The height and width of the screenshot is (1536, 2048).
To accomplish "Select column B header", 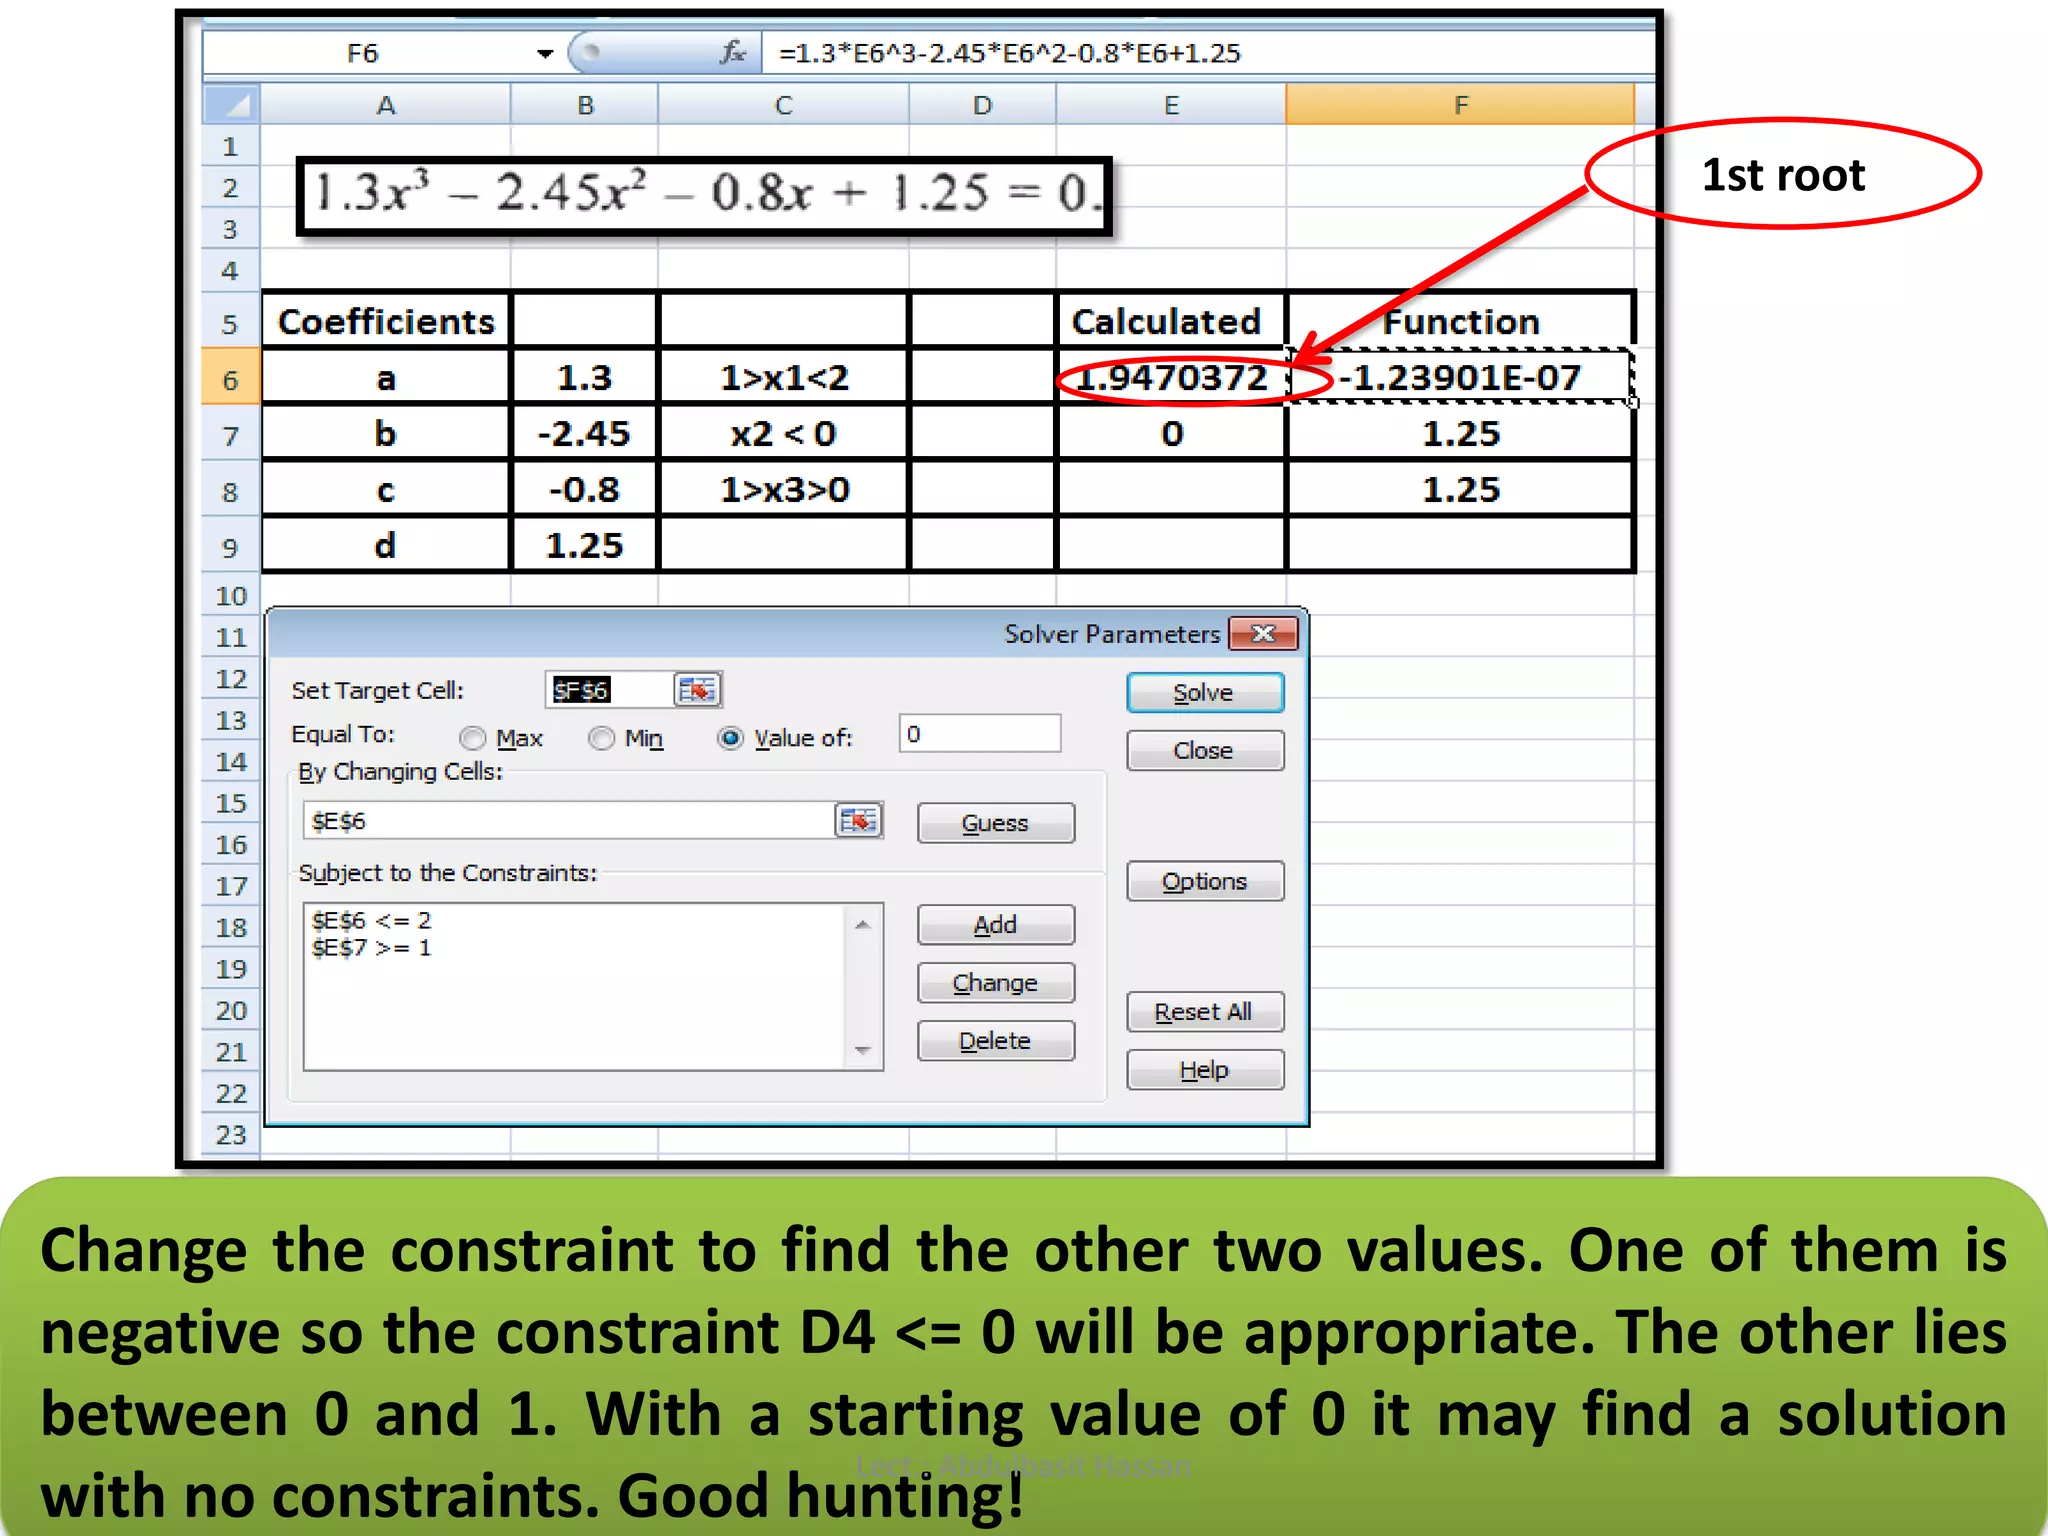I will click(x=585, y=104).
